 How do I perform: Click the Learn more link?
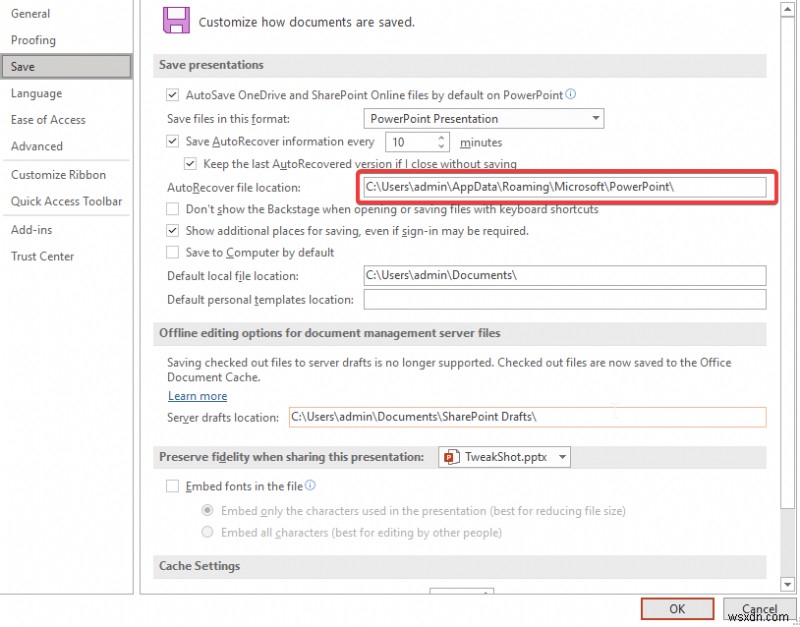tap(197, 396)
